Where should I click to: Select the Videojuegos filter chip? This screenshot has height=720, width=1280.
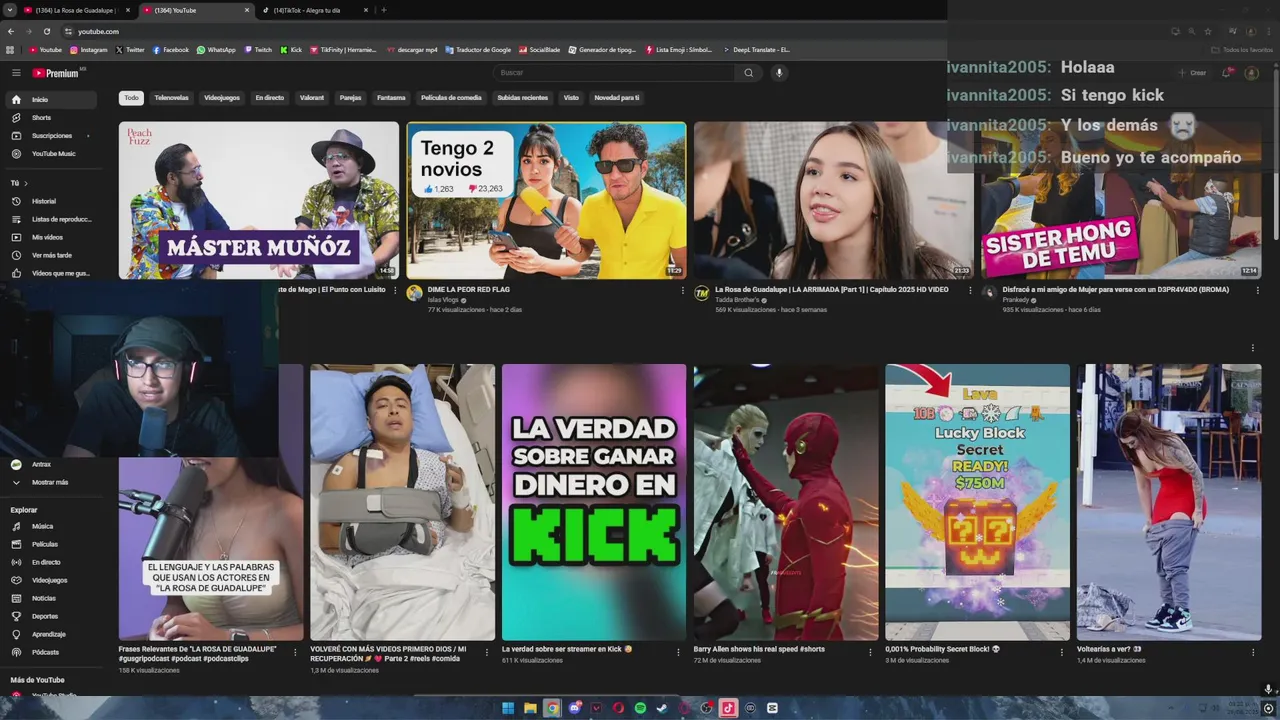click(222, 98)
